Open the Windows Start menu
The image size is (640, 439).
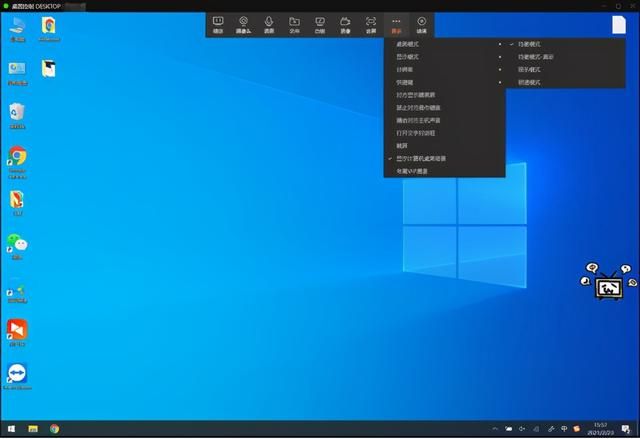(11, 429)
